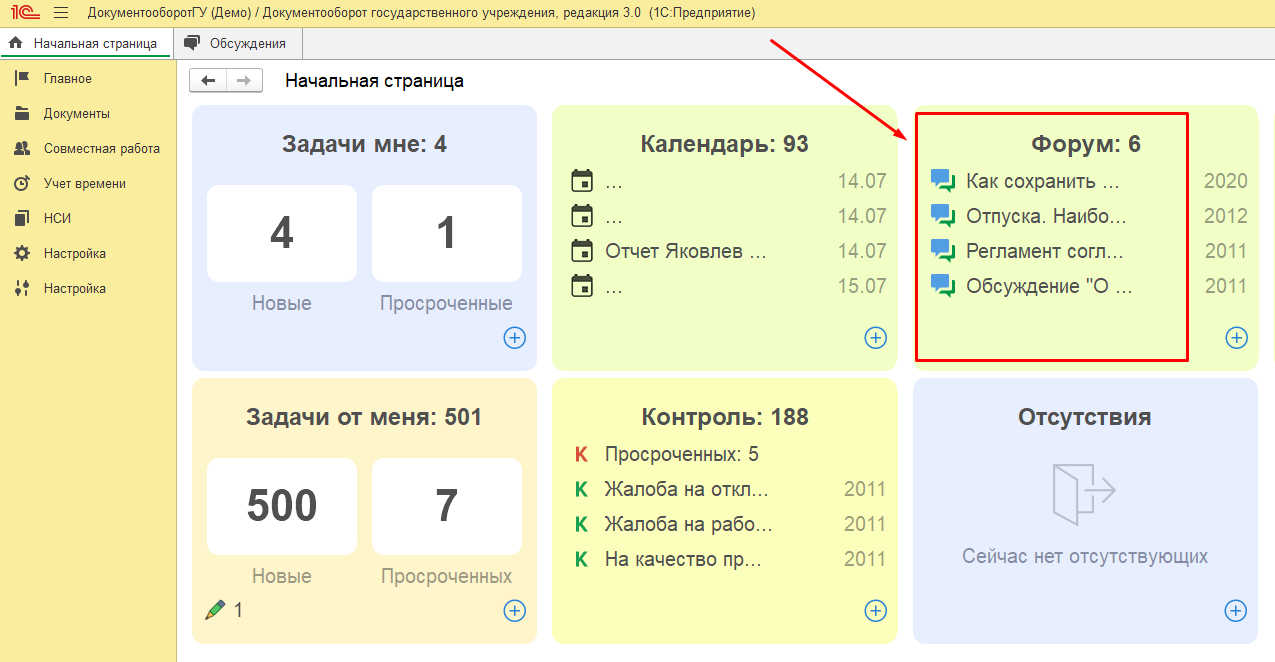
Task: Open forum topic Как сохранить
Action: [1044, 181]
